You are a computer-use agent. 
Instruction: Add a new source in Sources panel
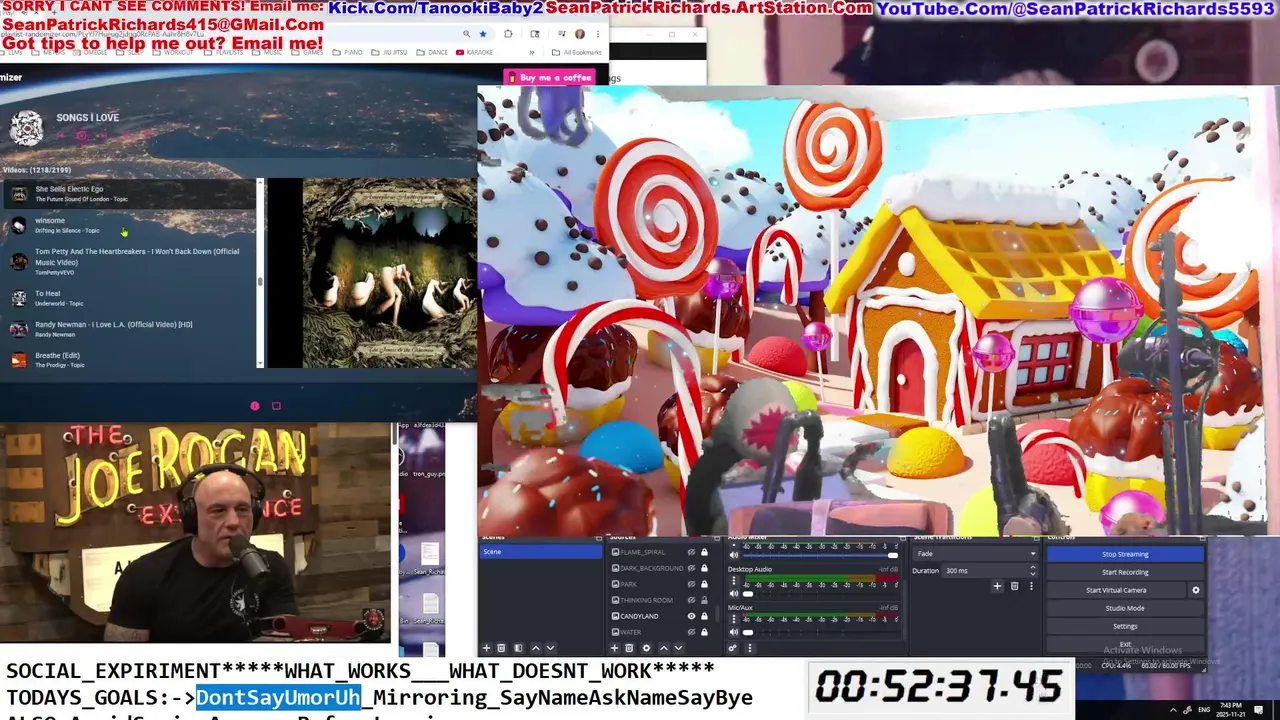(615, 648)
